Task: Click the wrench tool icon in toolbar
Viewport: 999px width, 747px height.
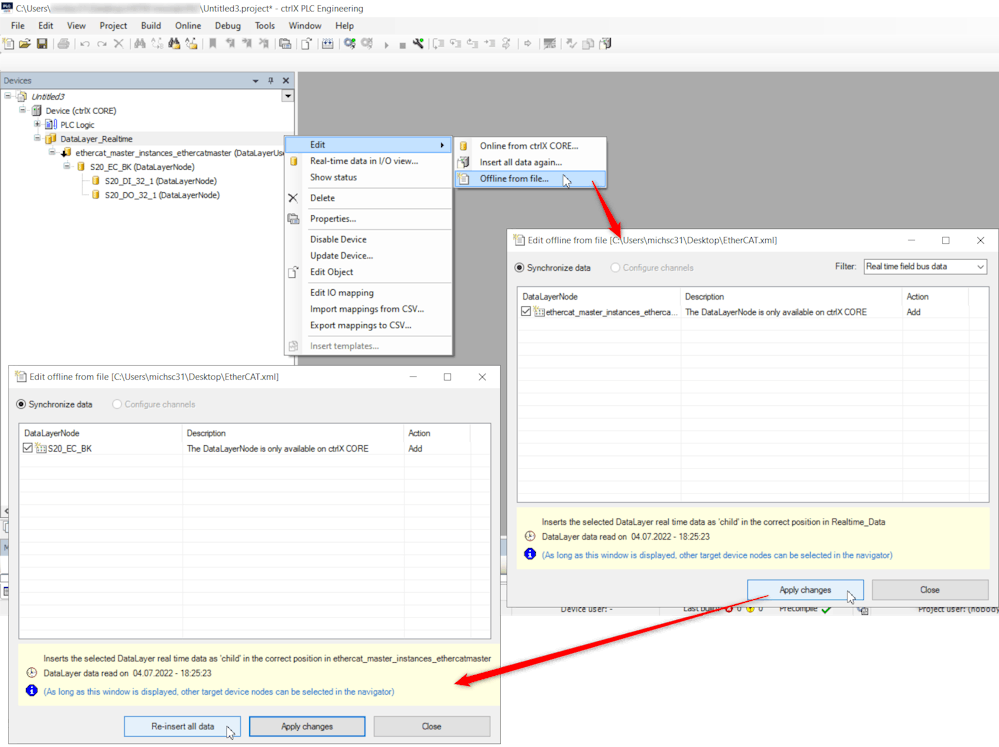Action: [x=419, y=44]
